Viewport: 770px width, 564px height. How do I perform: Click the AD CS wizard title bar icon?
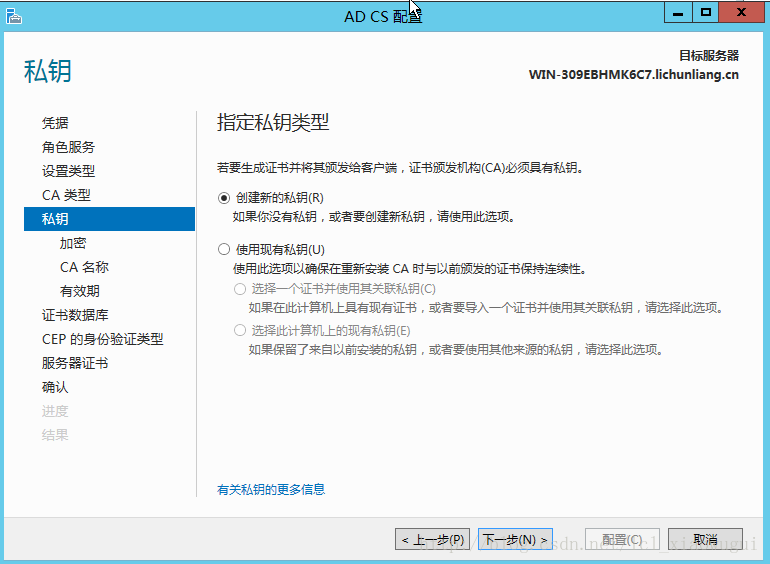click(14, 17)
